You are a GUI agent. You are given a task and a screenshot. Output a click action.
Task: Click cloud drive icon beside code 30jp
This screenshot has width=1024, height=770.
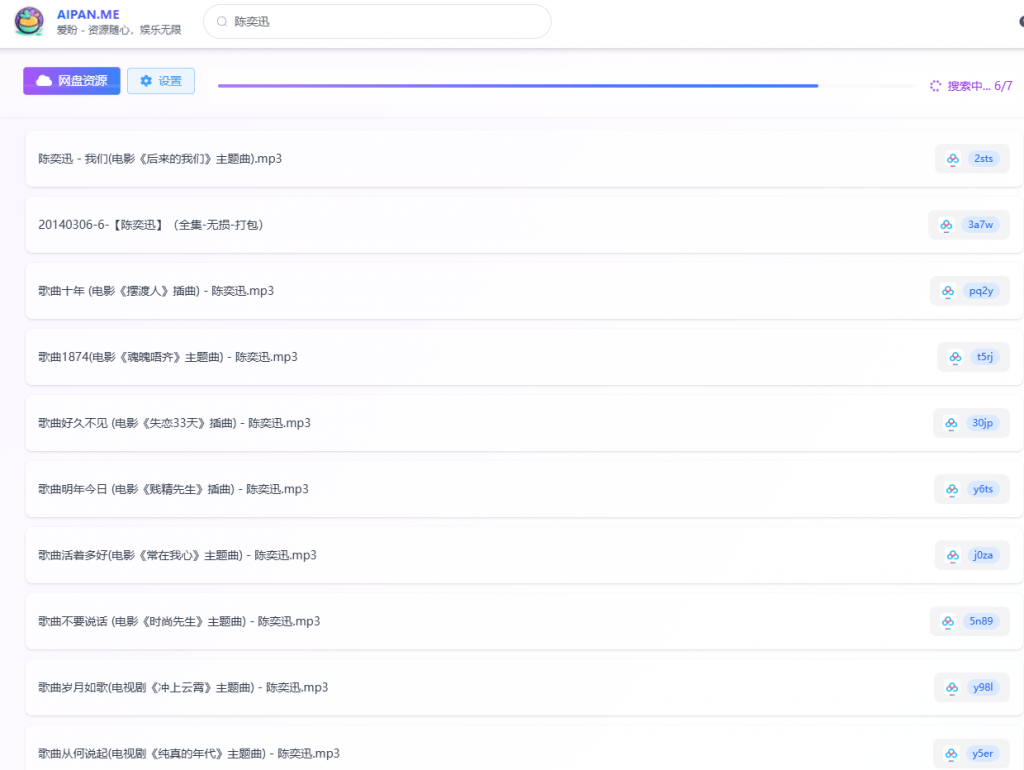click(951, 423)
